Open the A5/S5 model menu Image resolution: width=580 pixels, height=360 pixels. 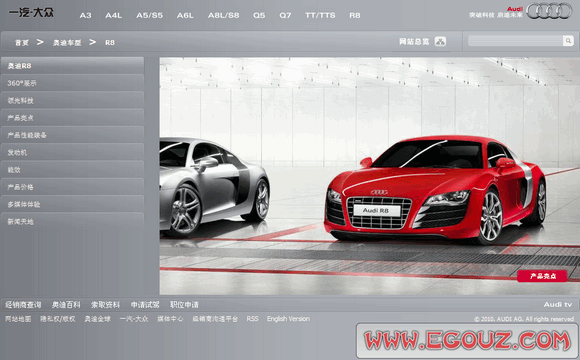[149, 16]
